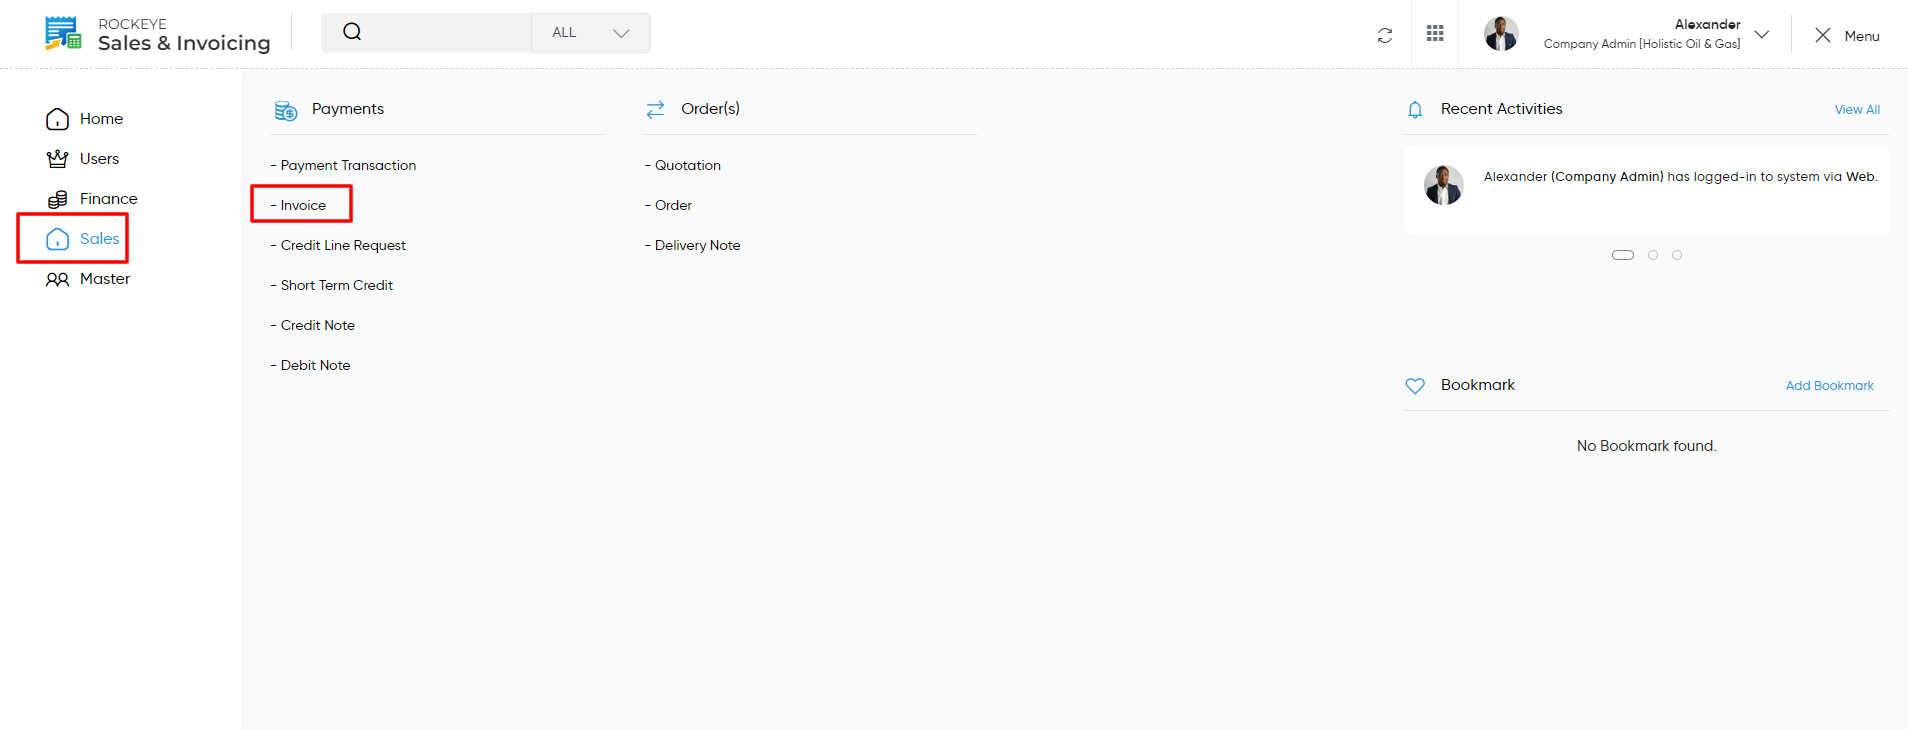Click the search magnifier icon
Screen dimensions: 1908x730
click(x=352, y=32)
